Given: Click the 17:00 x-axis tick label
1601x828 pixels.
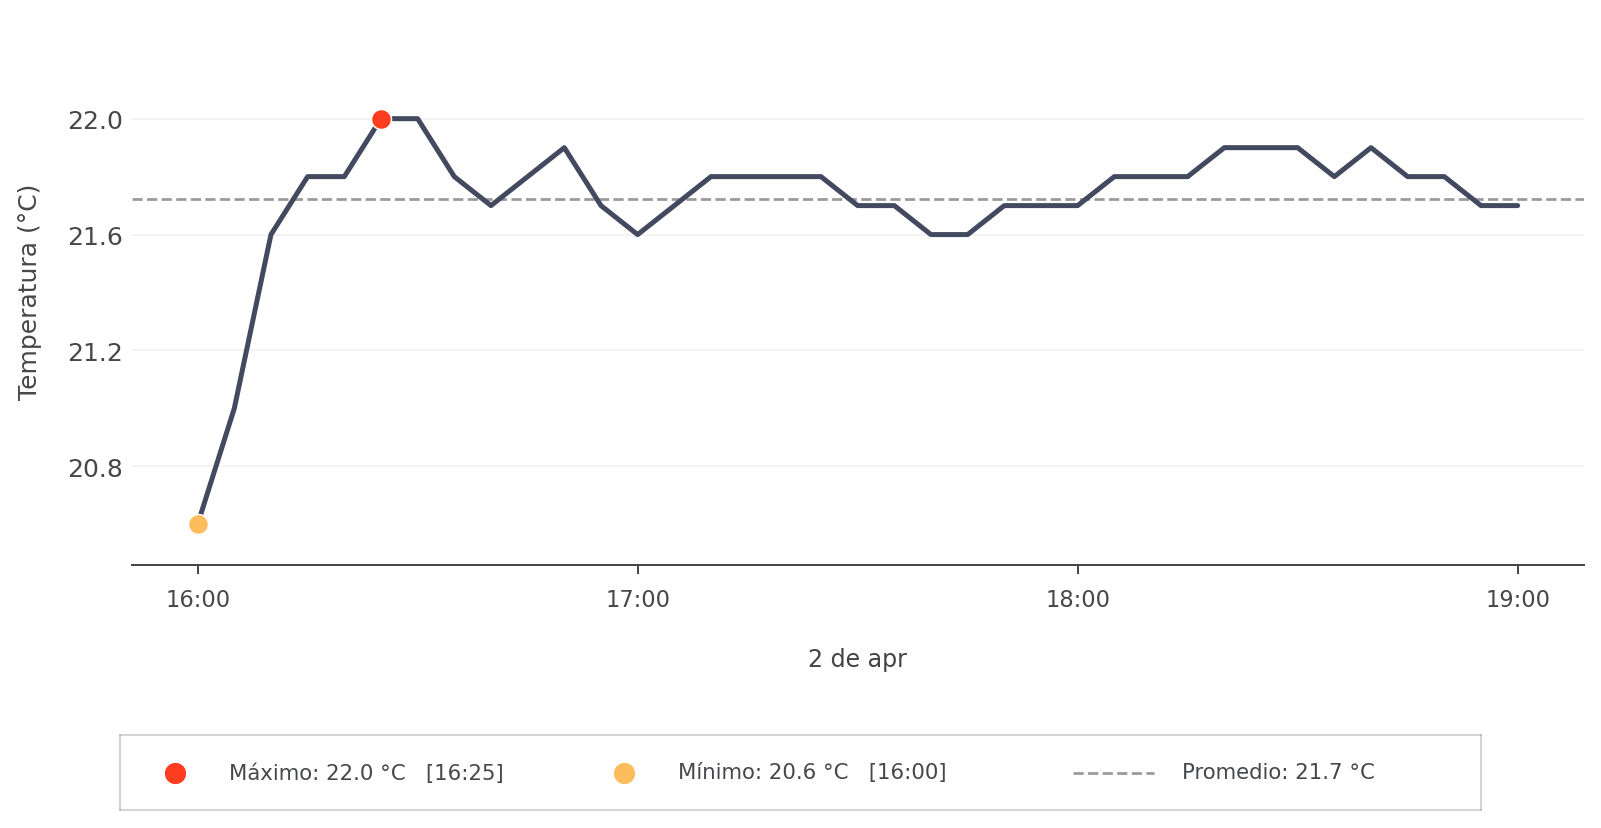Looking at the screenshot, I should pyautogui.click(x=638, y=600).
